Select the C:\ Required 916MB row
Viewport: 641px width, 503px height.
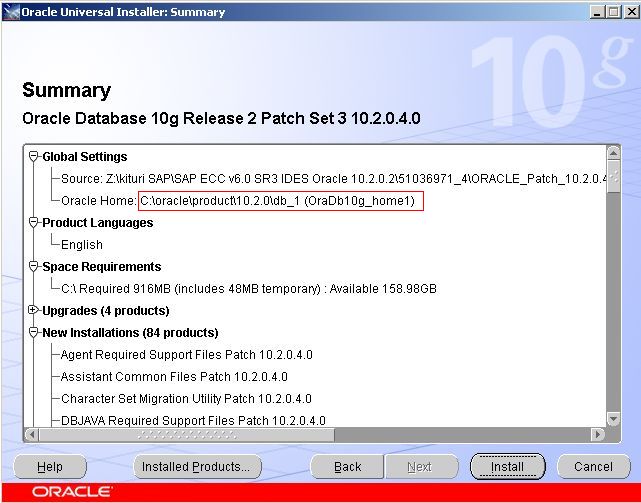249,289
